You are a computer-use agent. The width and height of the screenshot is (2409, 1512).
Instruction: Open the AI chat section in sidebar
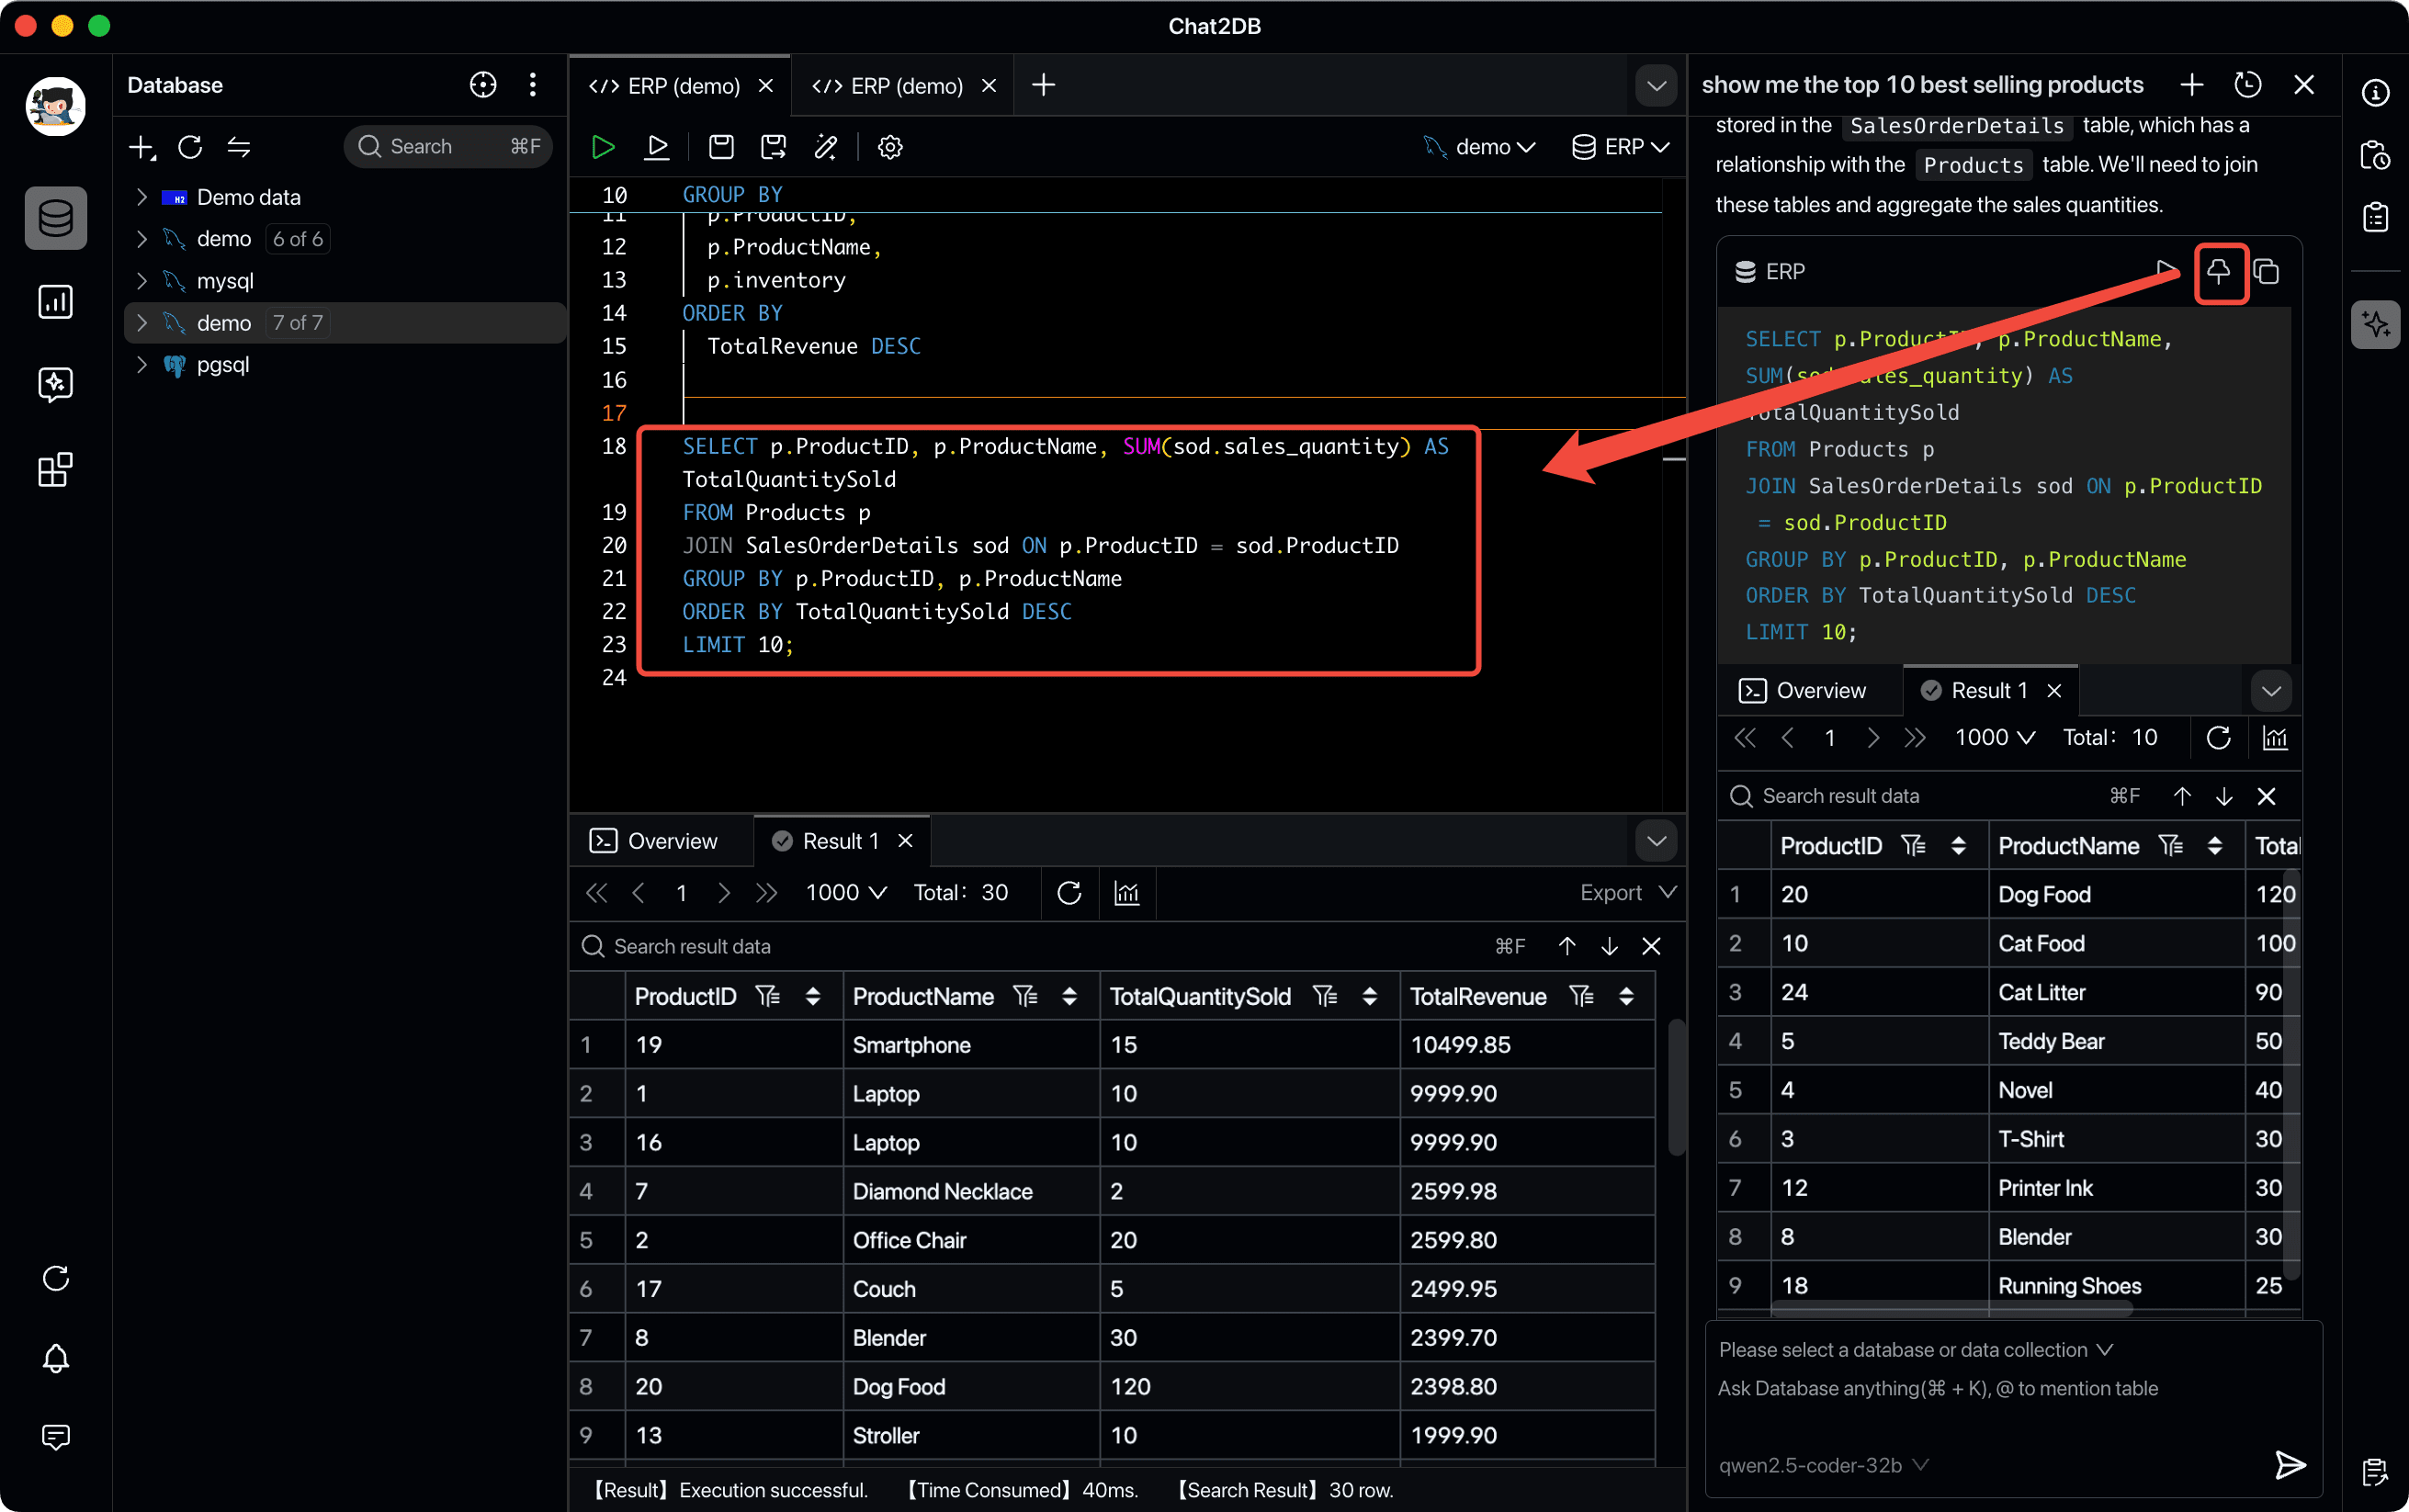point(55,384)
